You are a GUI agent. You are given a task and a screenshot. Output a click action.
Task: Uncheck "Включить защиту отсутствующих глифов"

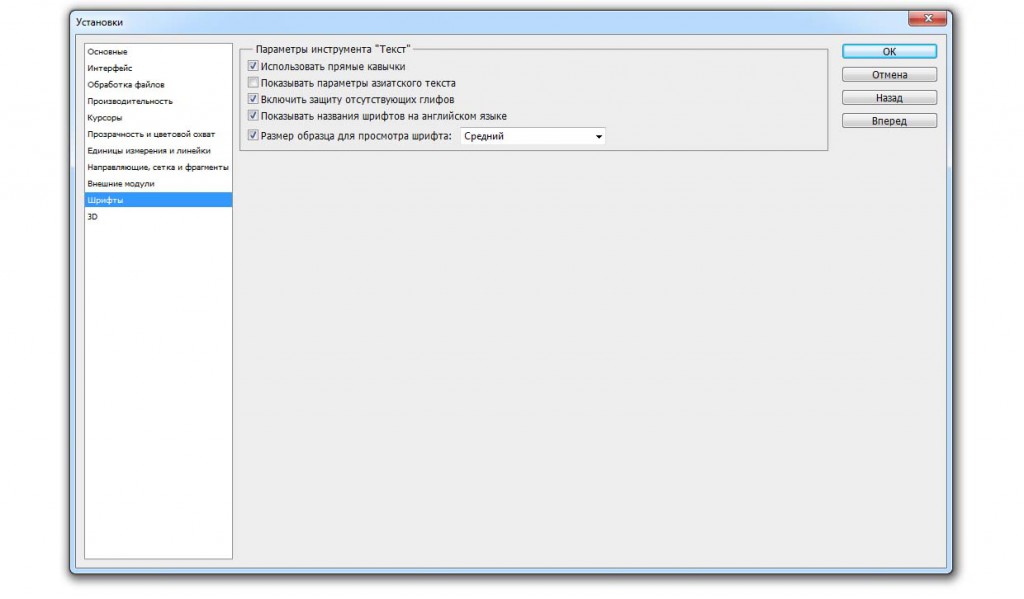[253, 100]
